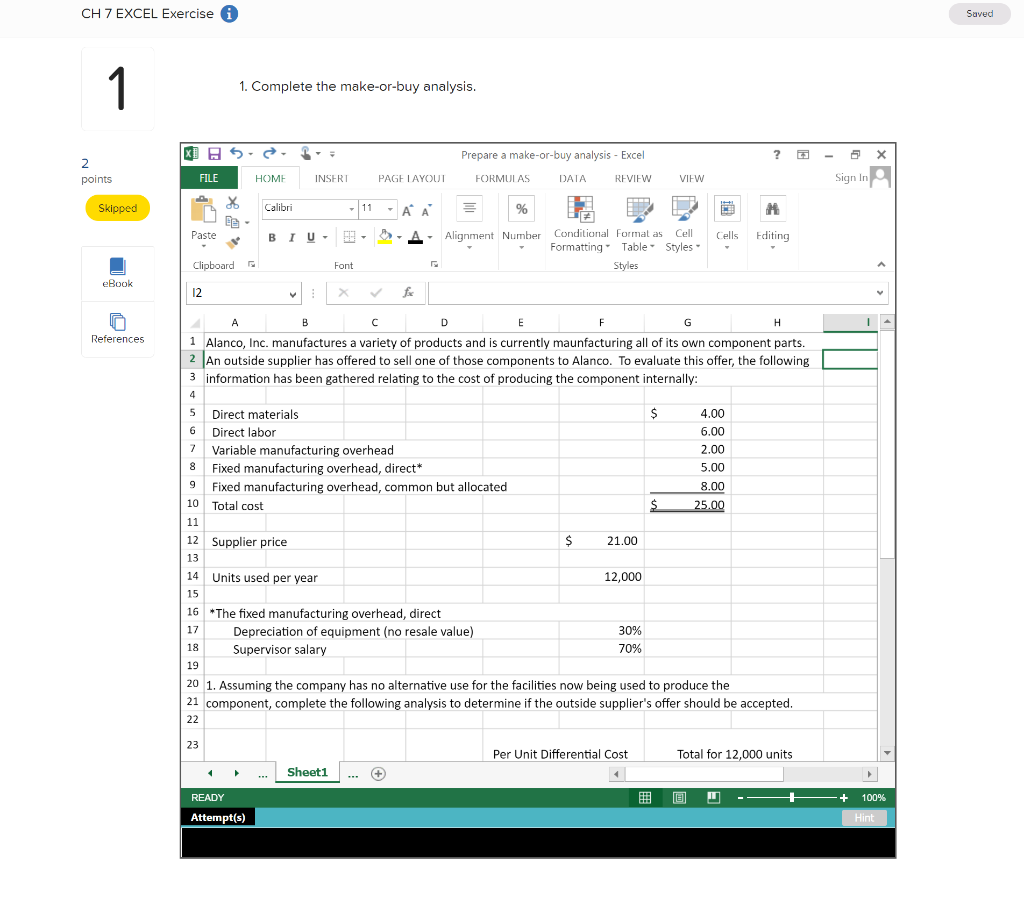Viewport: 1024px width, 899px height.
Task: Click the Paste icon
Action: (x=202, y=212)
